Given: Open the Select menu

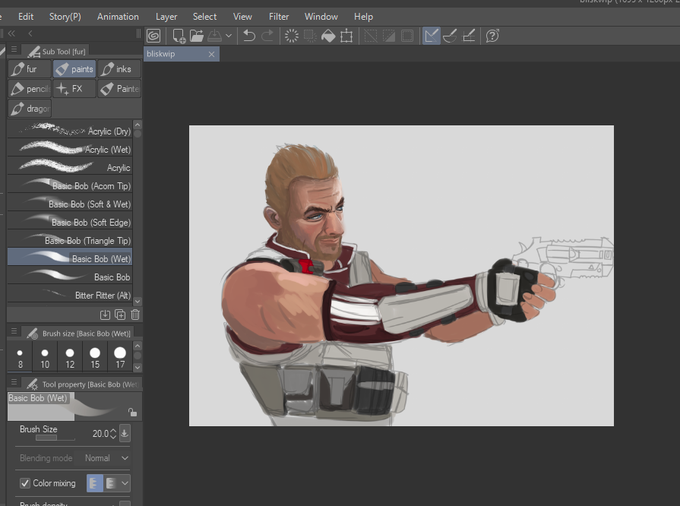Looking at the screenshot, I should click(205, 16).
